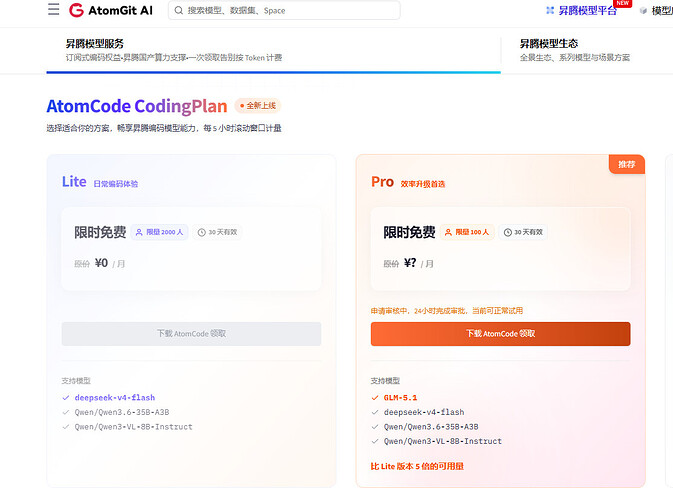Click the search magnifier icon
This screenshot has height=500, width=673.
coord(179,10)
